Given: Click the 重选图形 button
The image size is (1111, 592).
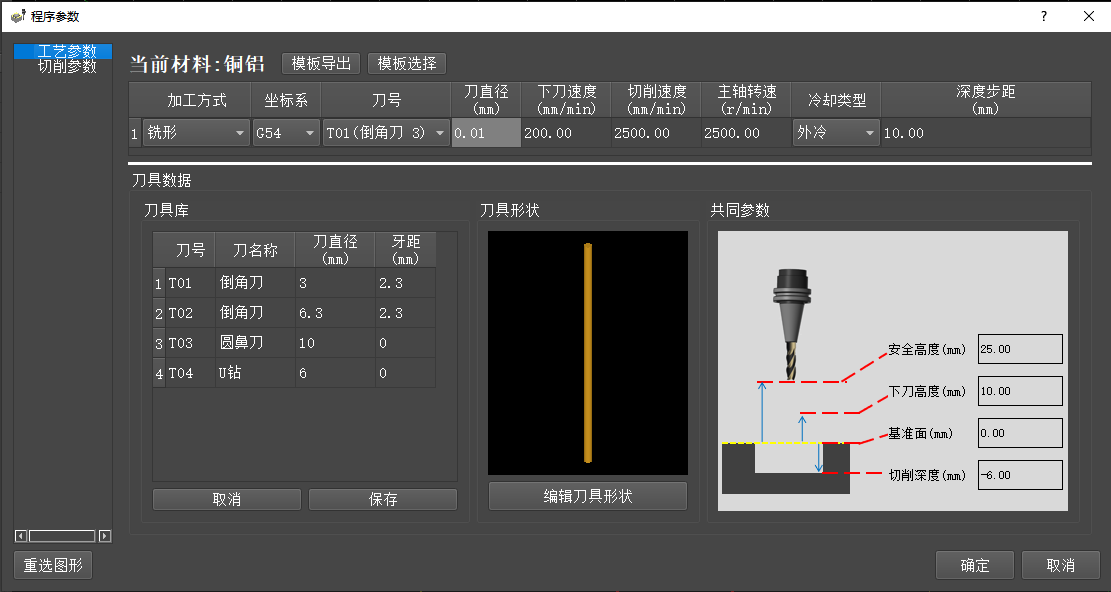Looking at the screenshot, I should 53,565.
